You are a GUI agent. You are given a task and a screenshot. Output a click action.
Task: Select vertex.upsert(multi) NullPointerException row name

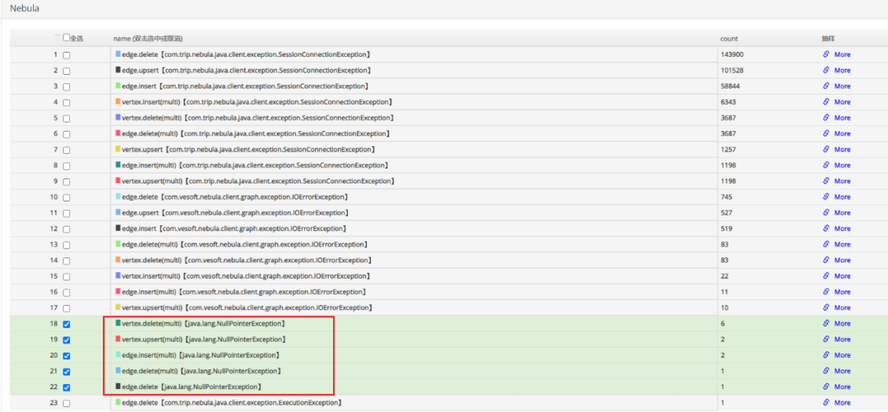(x=203, y=339)
